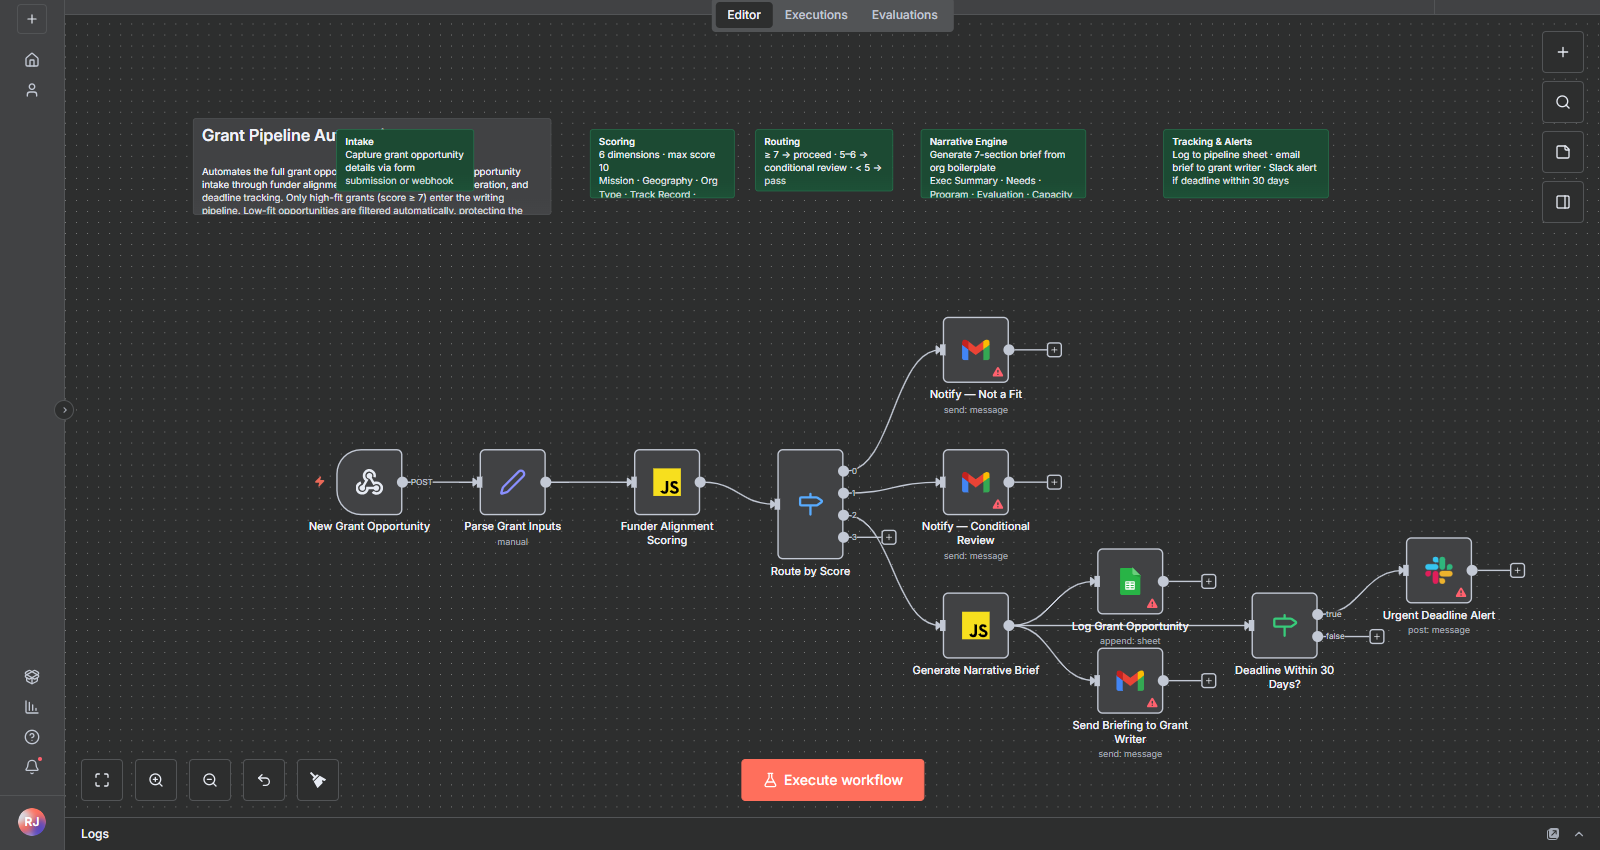This screenshot has height=850, width=1600.
Task: Add a node with the top-right plus button
Action: click(x=1563, y=52)
